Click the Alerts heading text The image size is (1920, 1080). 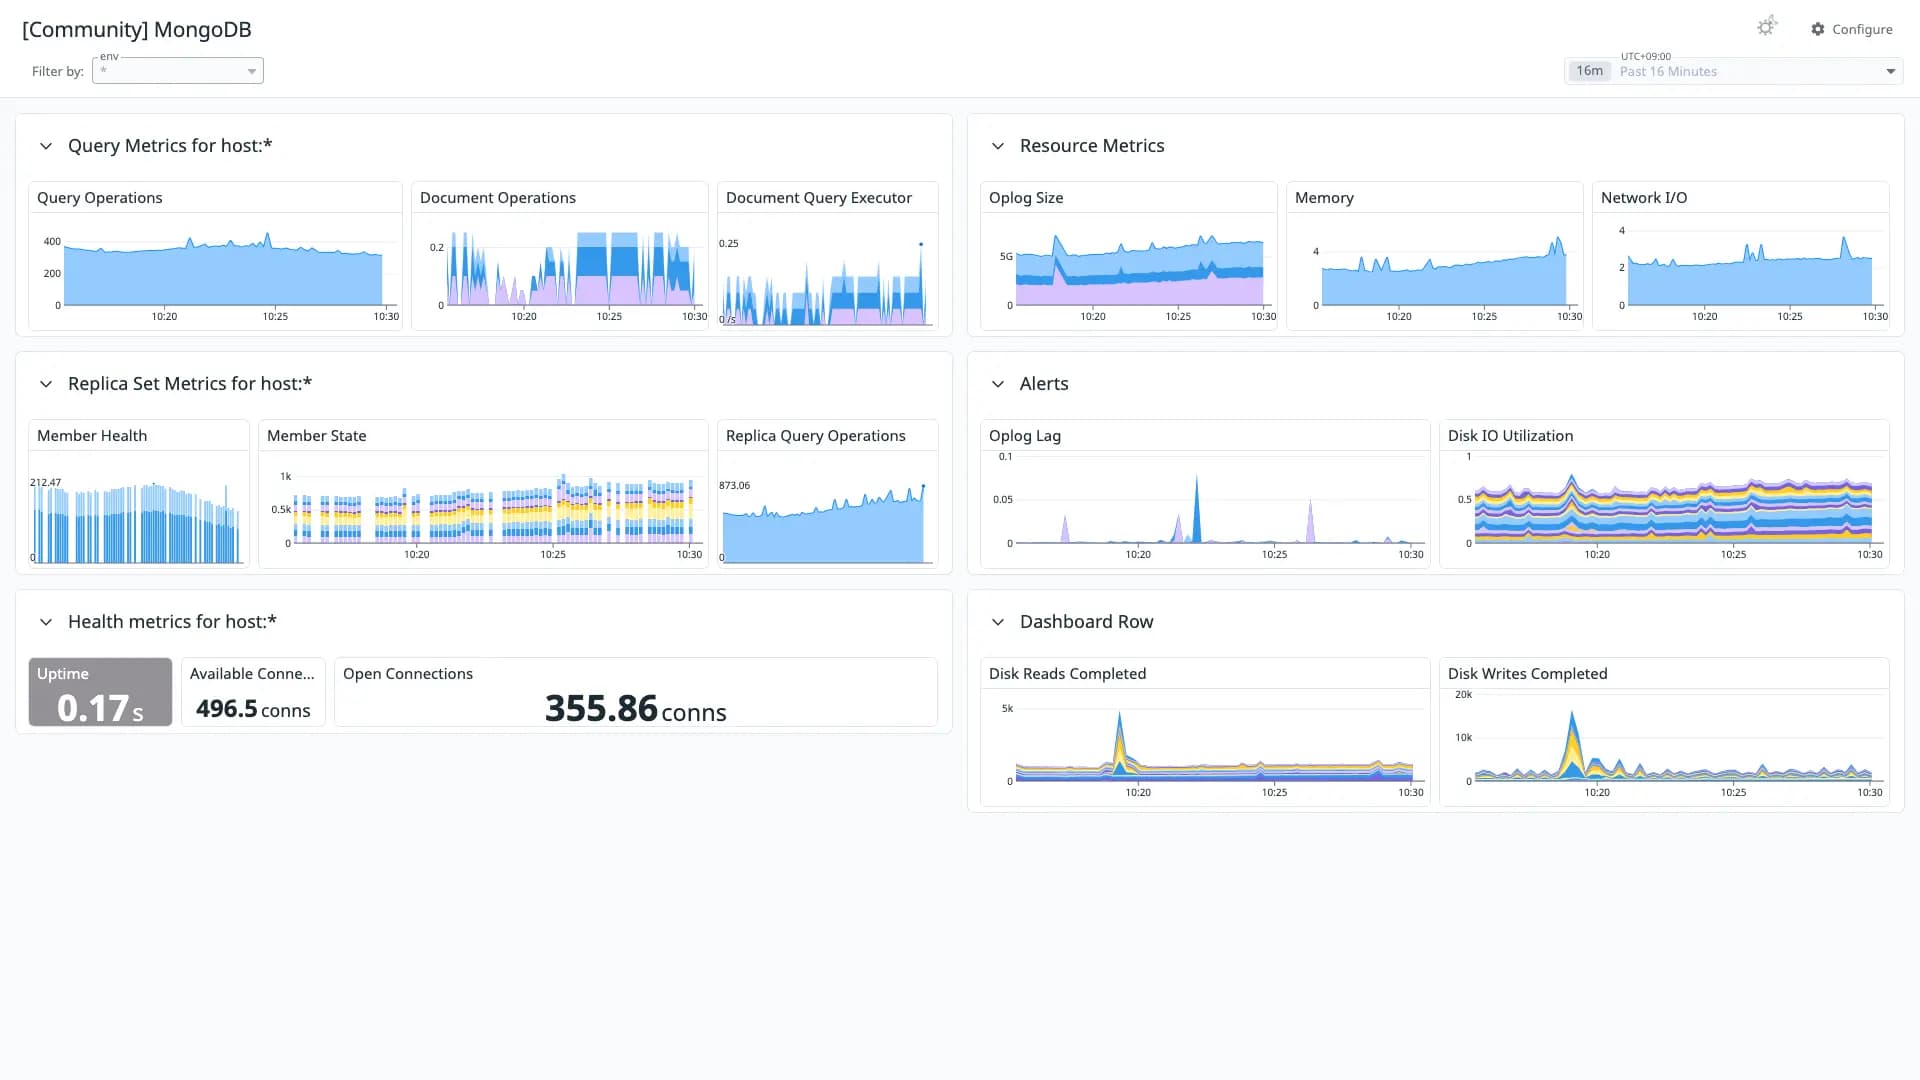point(1044,384)
